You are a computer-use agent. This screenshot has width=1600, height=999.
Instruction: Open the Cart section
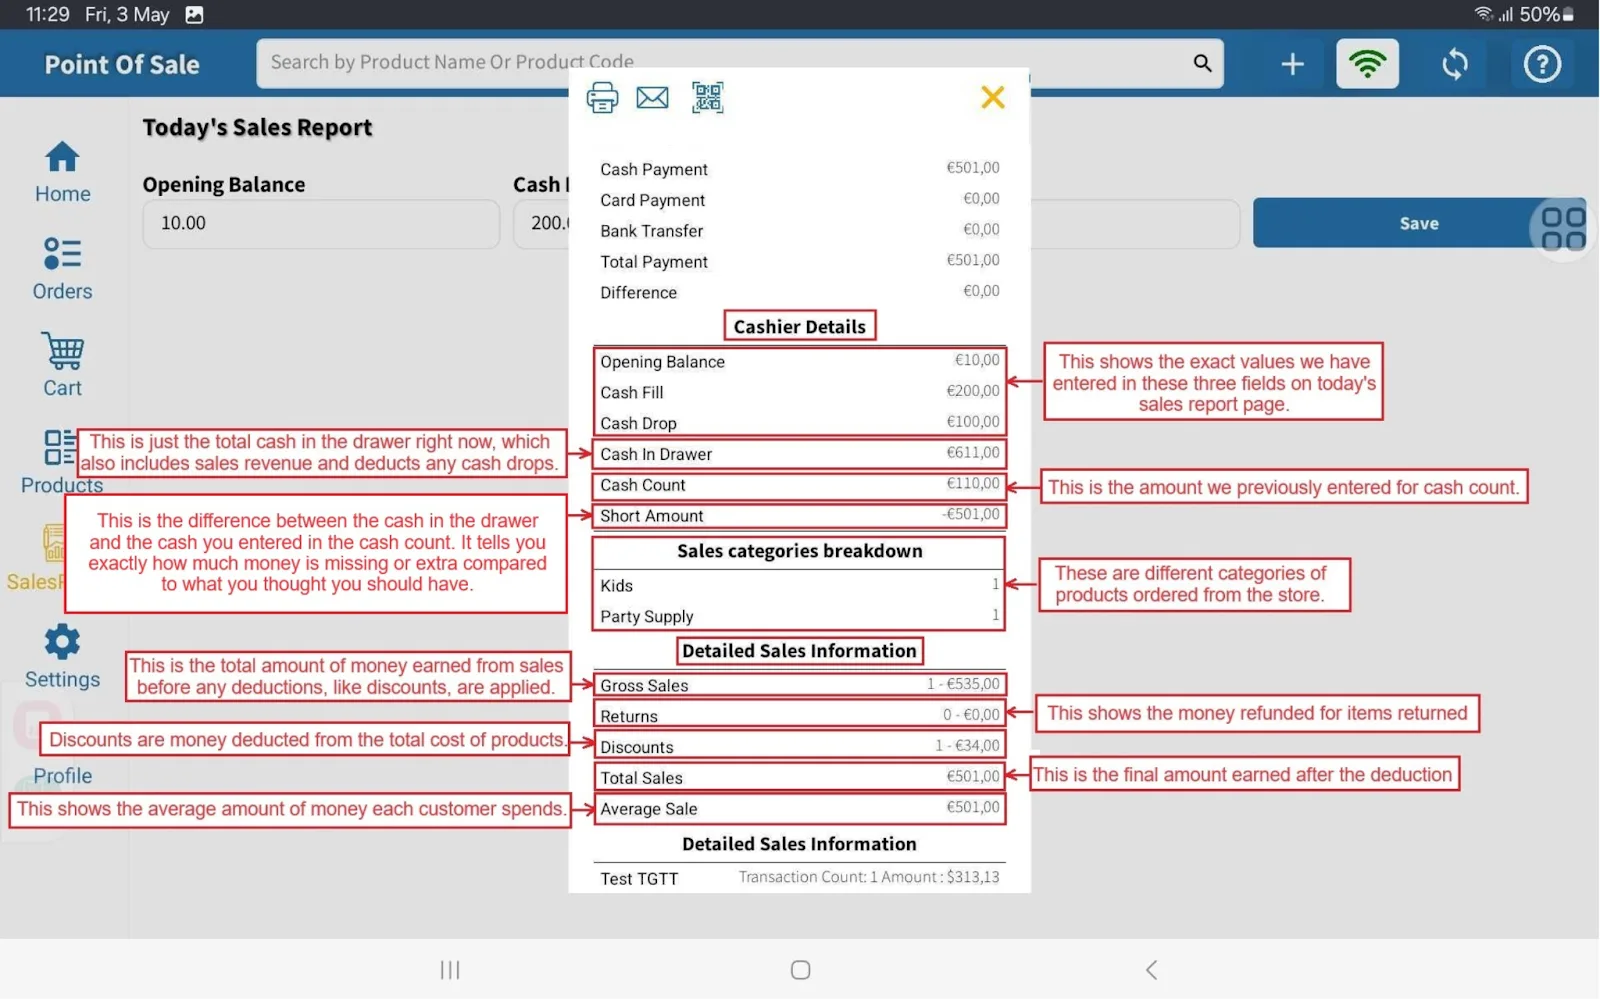click(x=62, y=366)
